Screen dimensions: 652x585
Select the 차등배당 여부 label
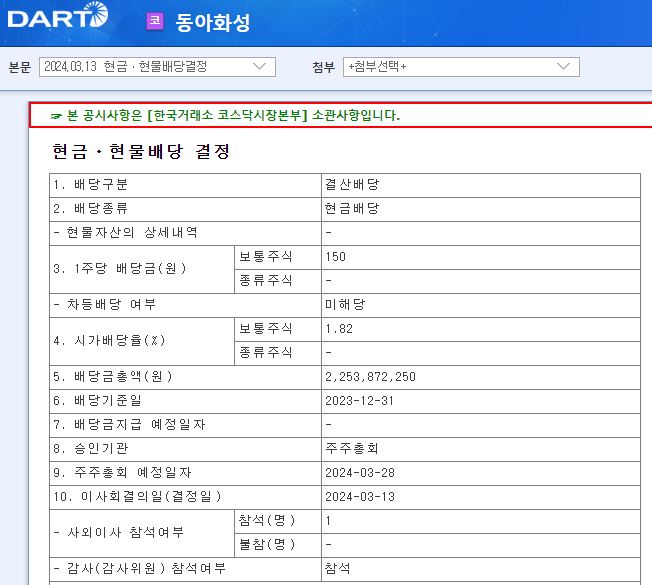point(105,305)
